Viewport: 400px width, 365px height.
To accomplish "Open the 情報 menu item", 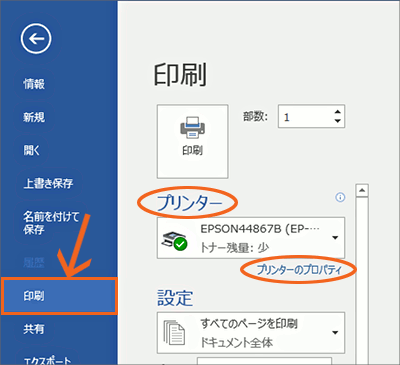I will (x=34, y=84).
